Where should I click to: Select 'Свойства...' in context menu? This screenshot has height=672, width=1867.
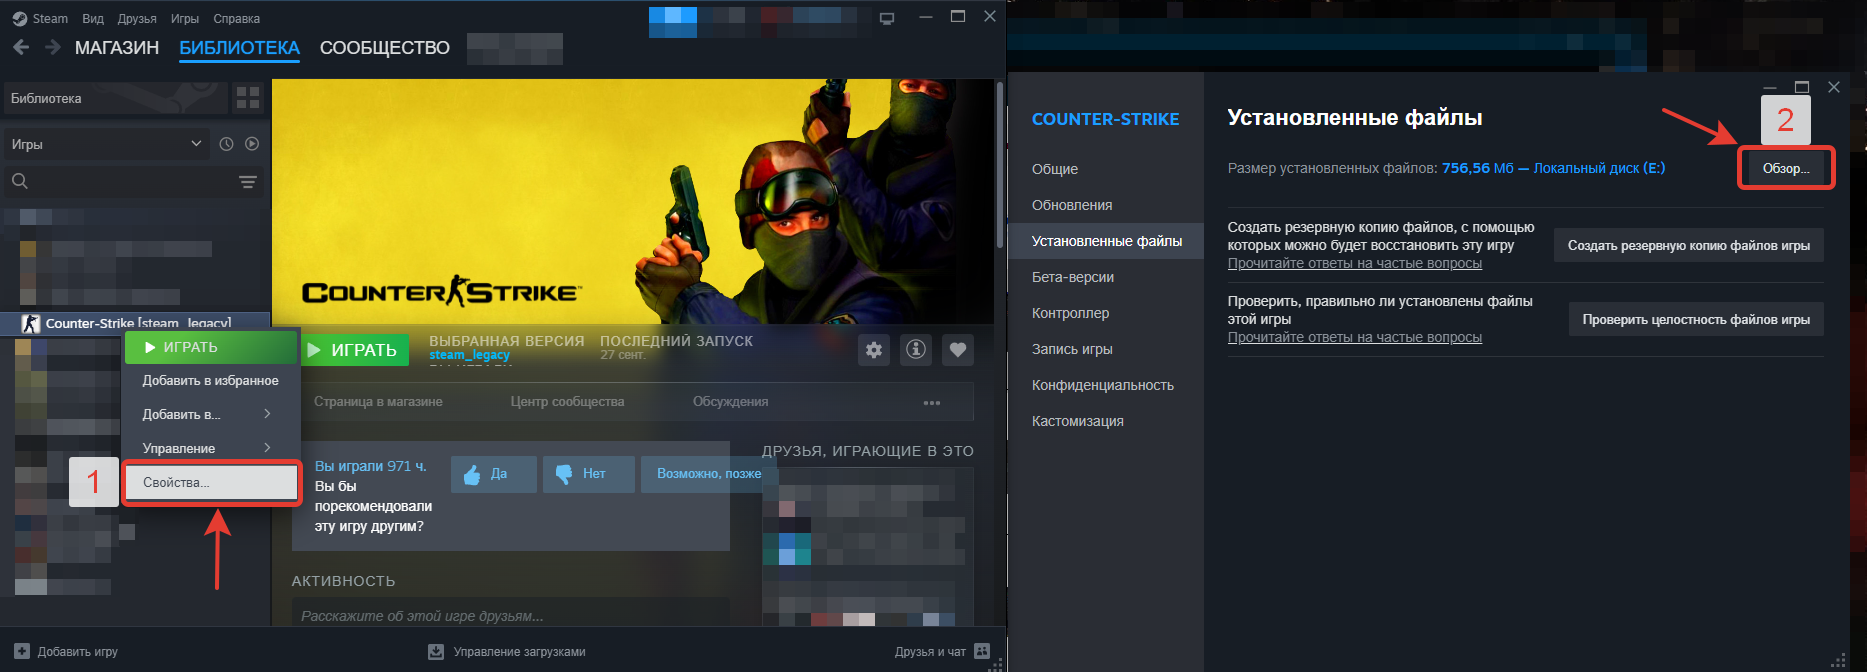coord(210,482)
